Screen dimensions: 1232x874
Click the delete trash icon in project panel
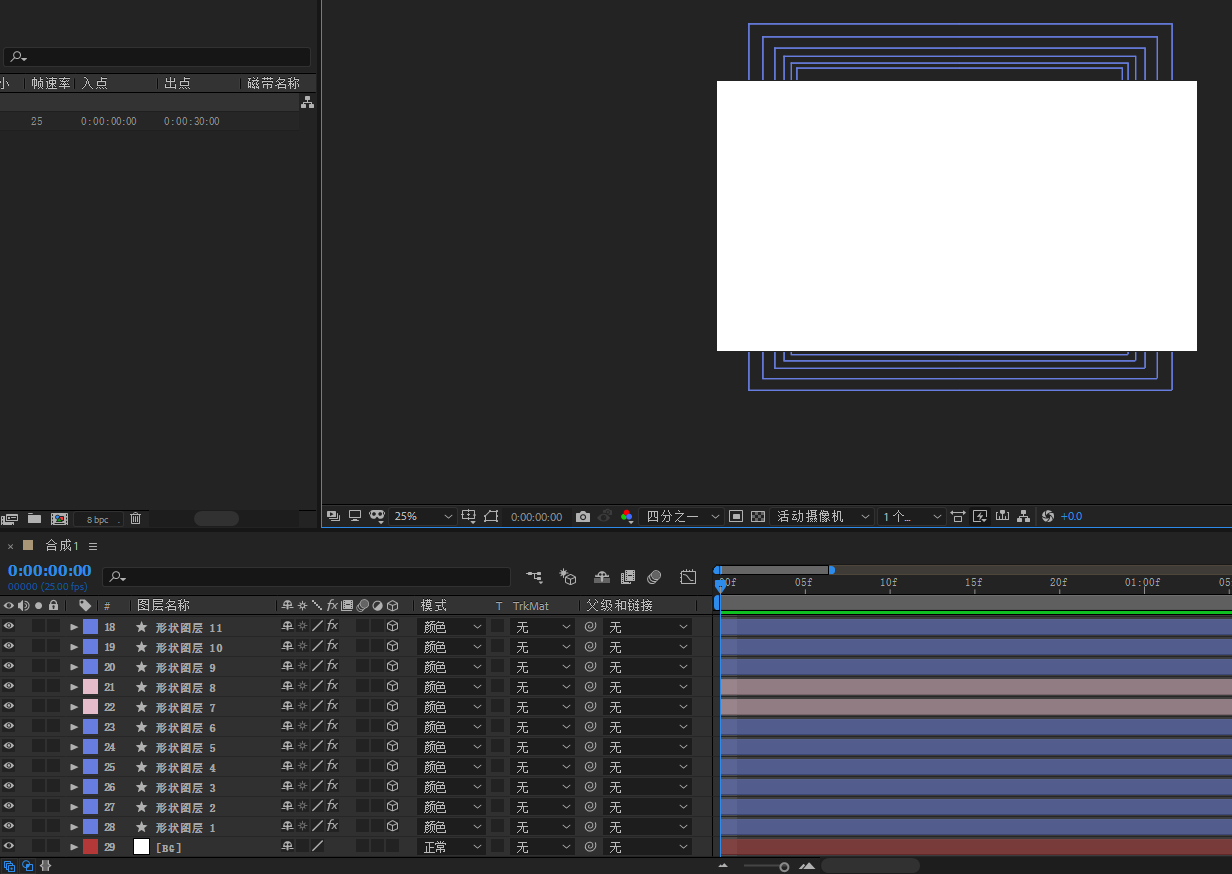[x=135, y=519]
